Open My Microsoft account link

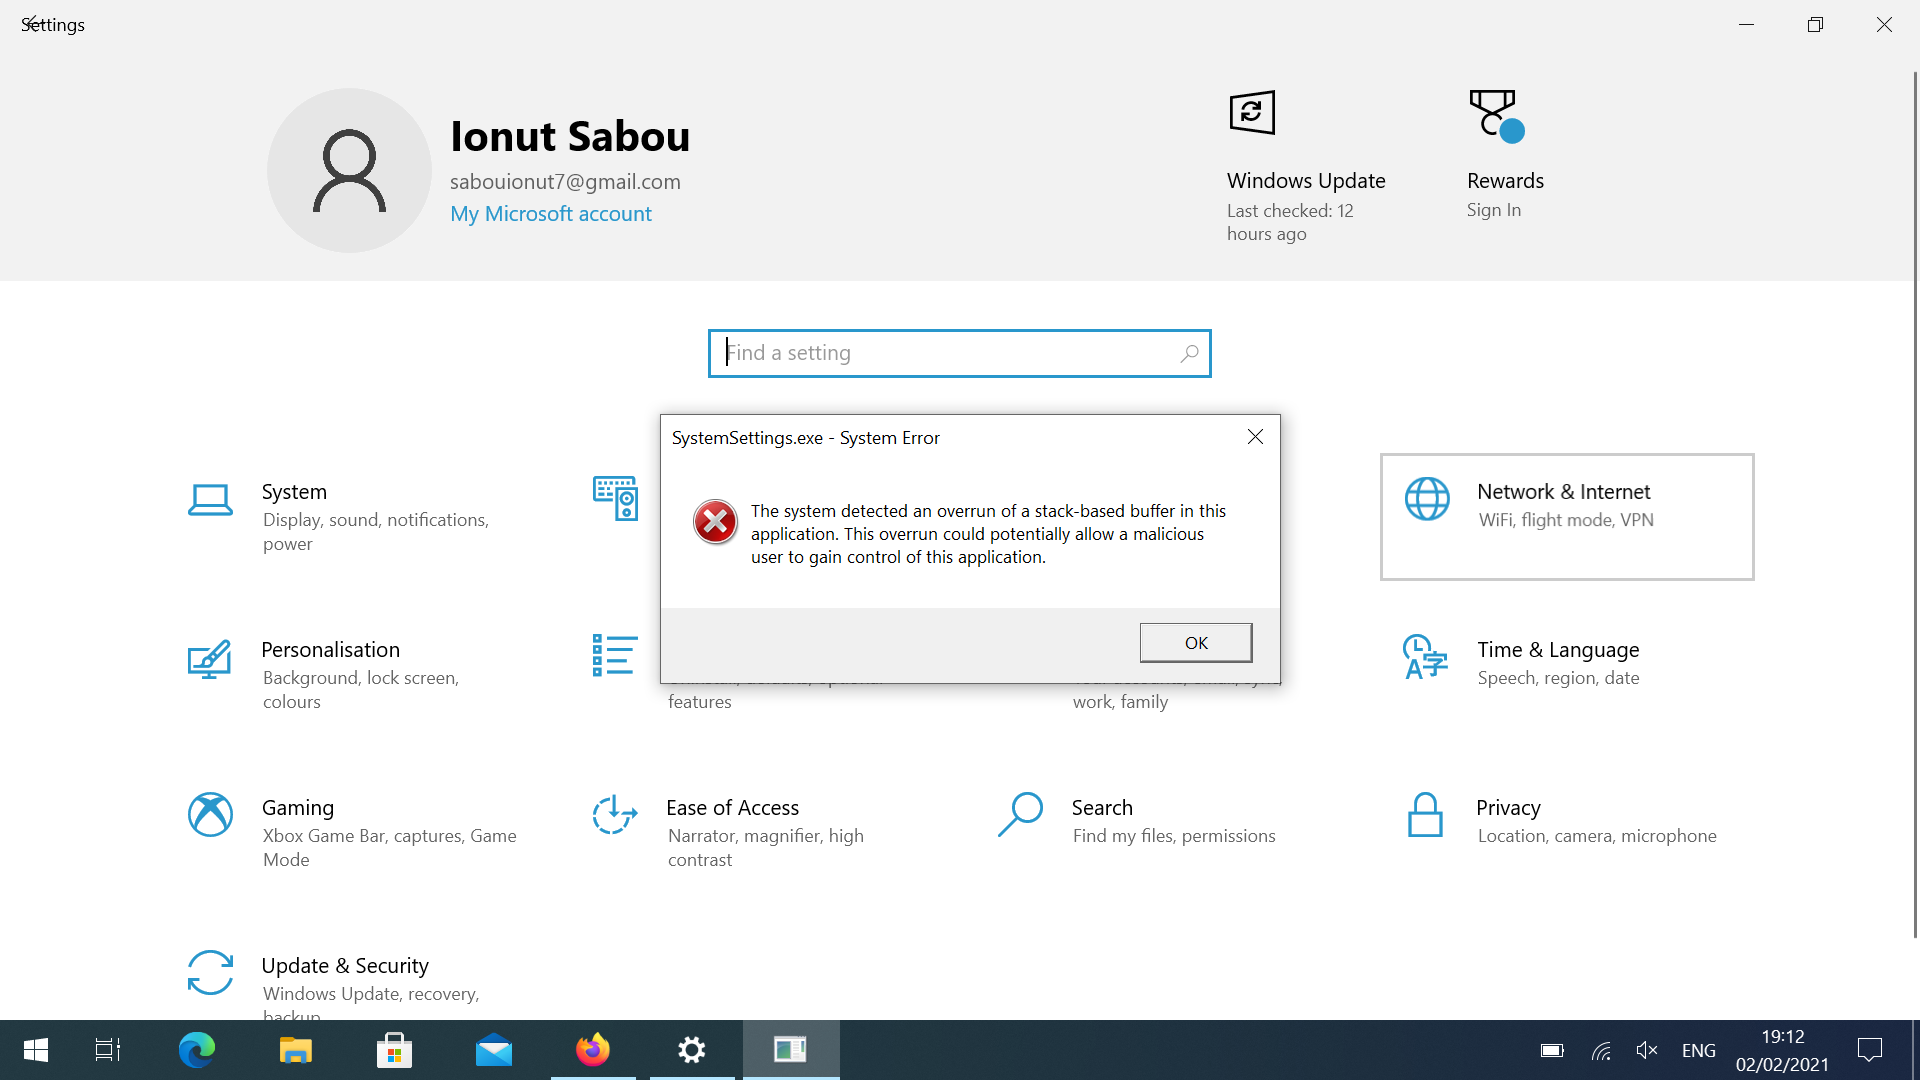tap(550, 214)
